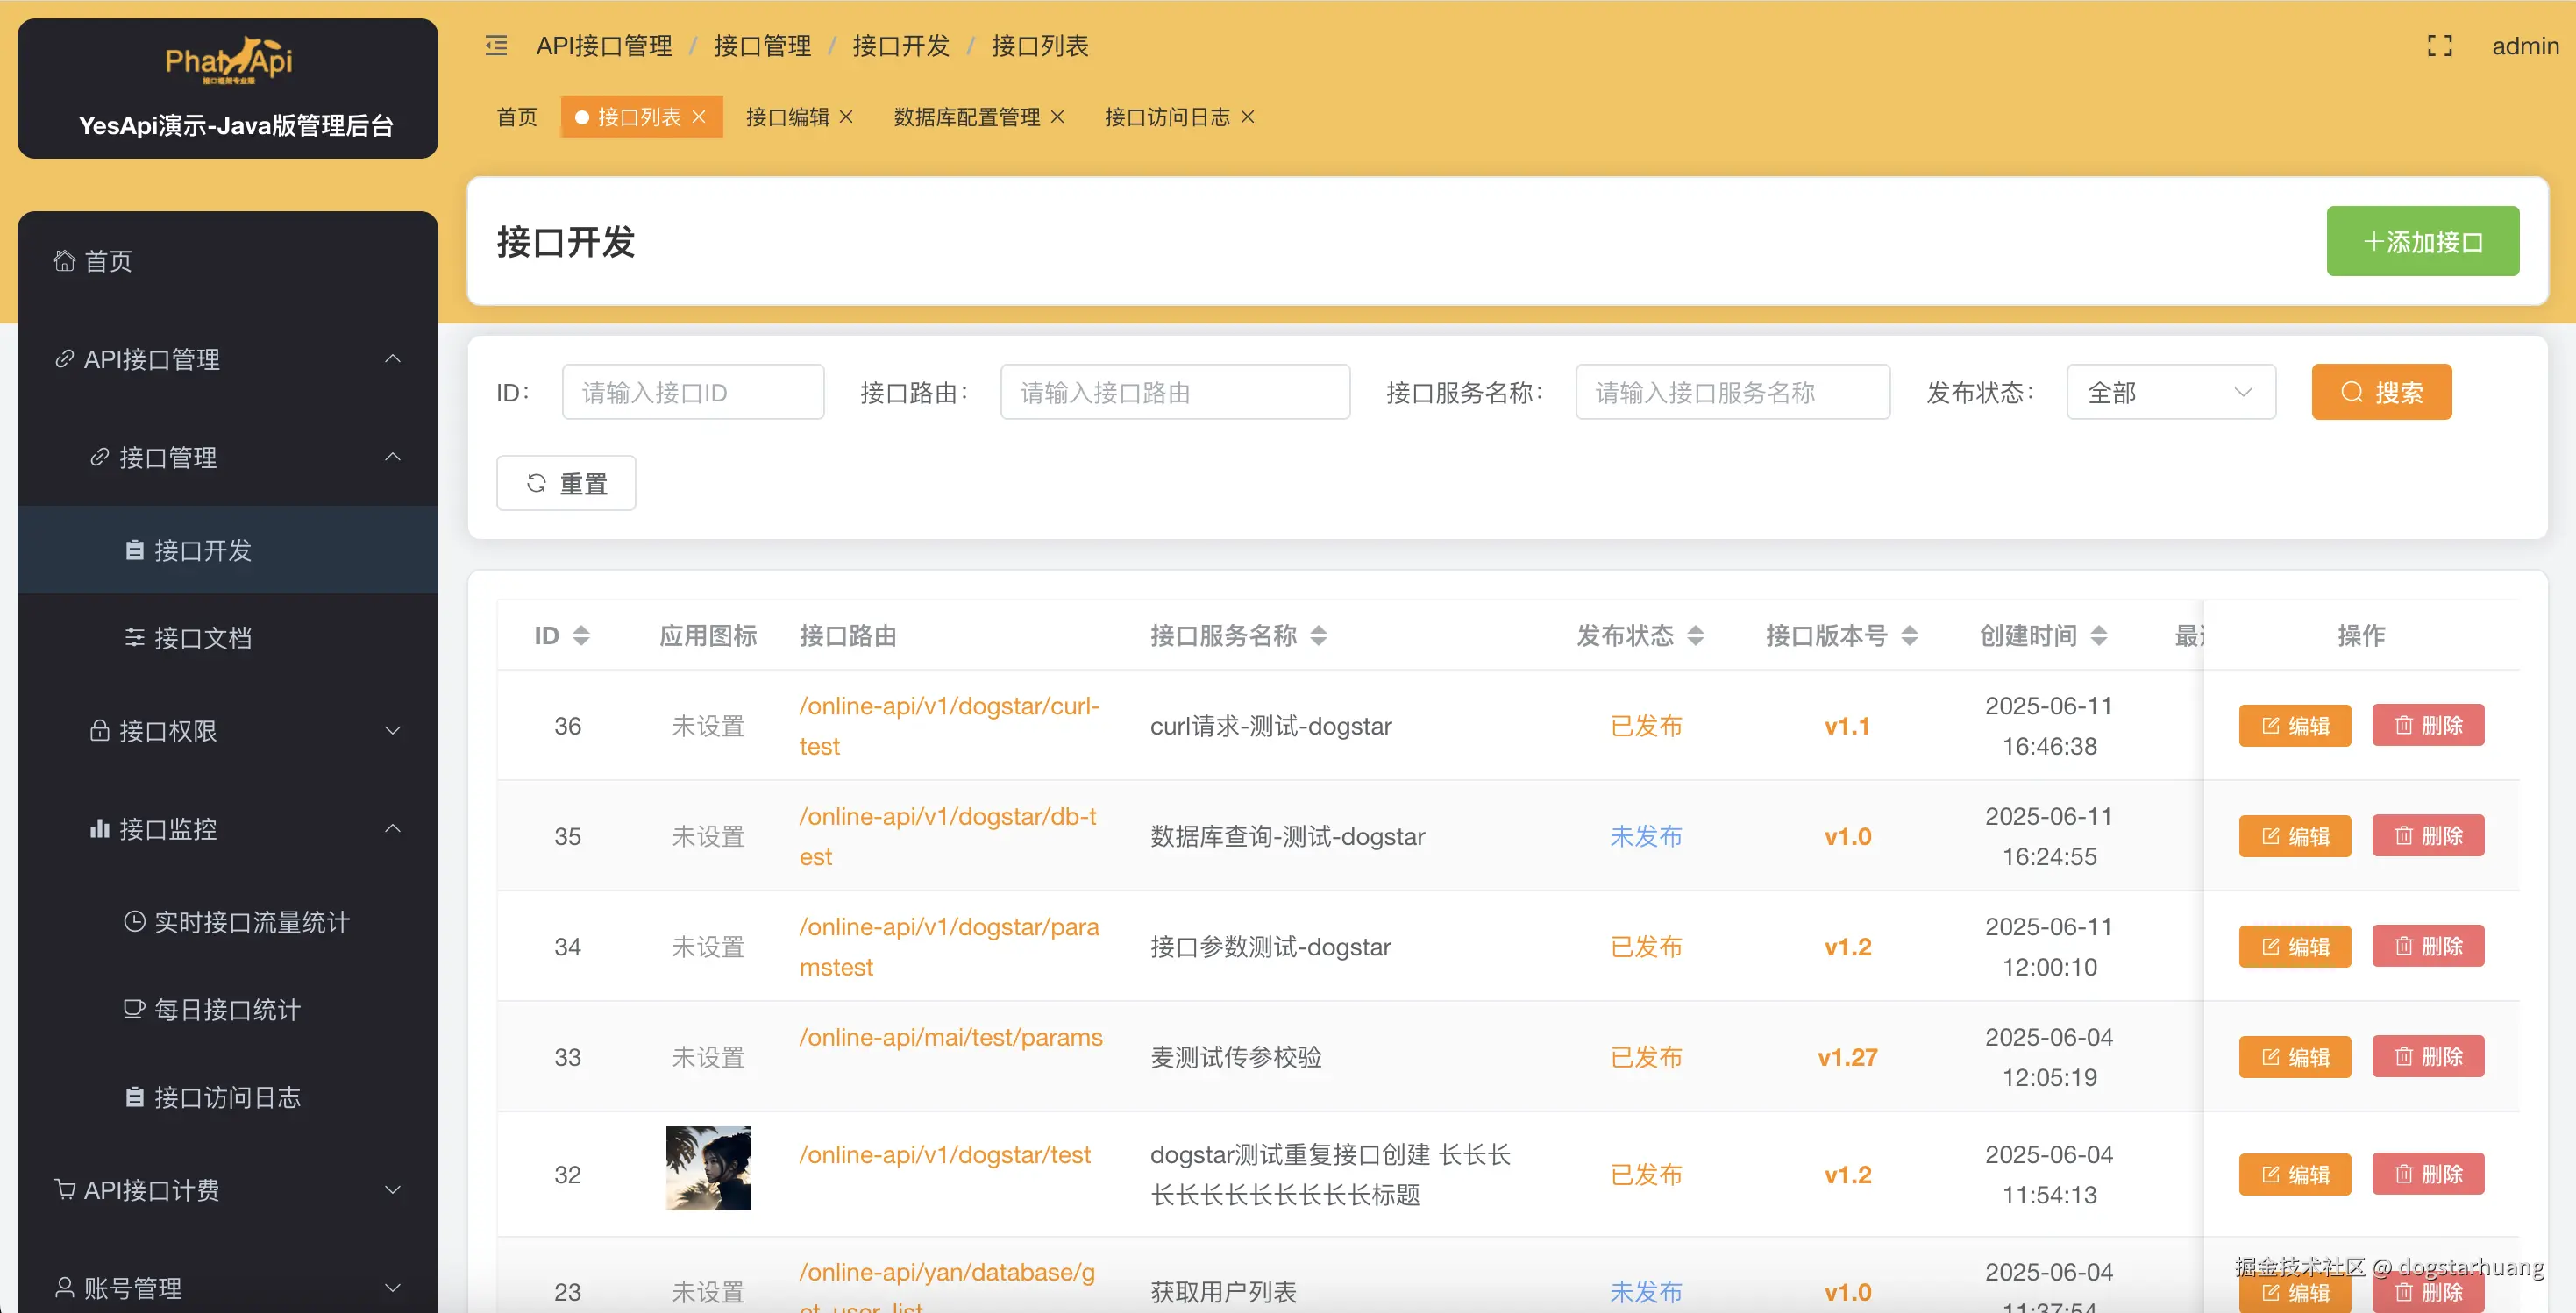
Task: Sort table by ID column arrows
Action: coord(581,636)
